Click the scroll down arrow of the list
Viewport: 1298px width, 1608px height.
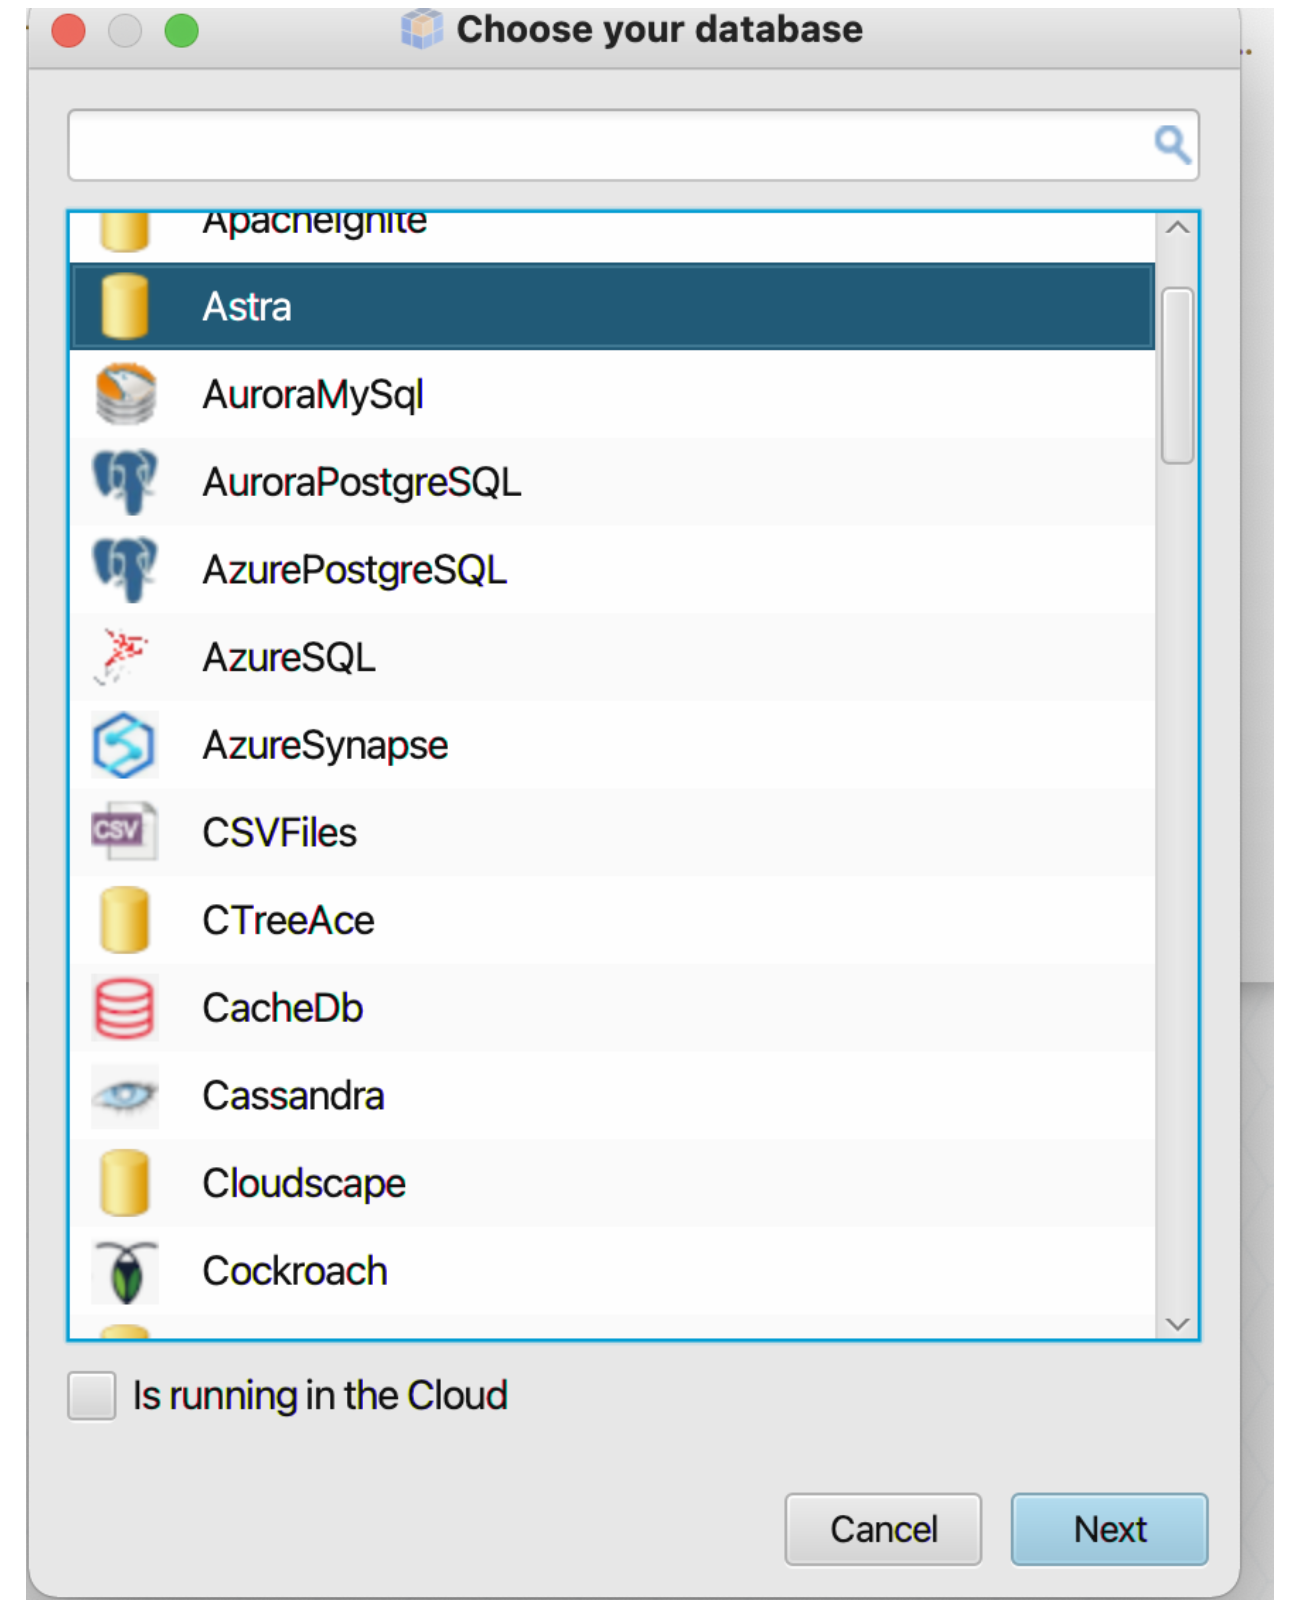click(x=1178, y=1324)
